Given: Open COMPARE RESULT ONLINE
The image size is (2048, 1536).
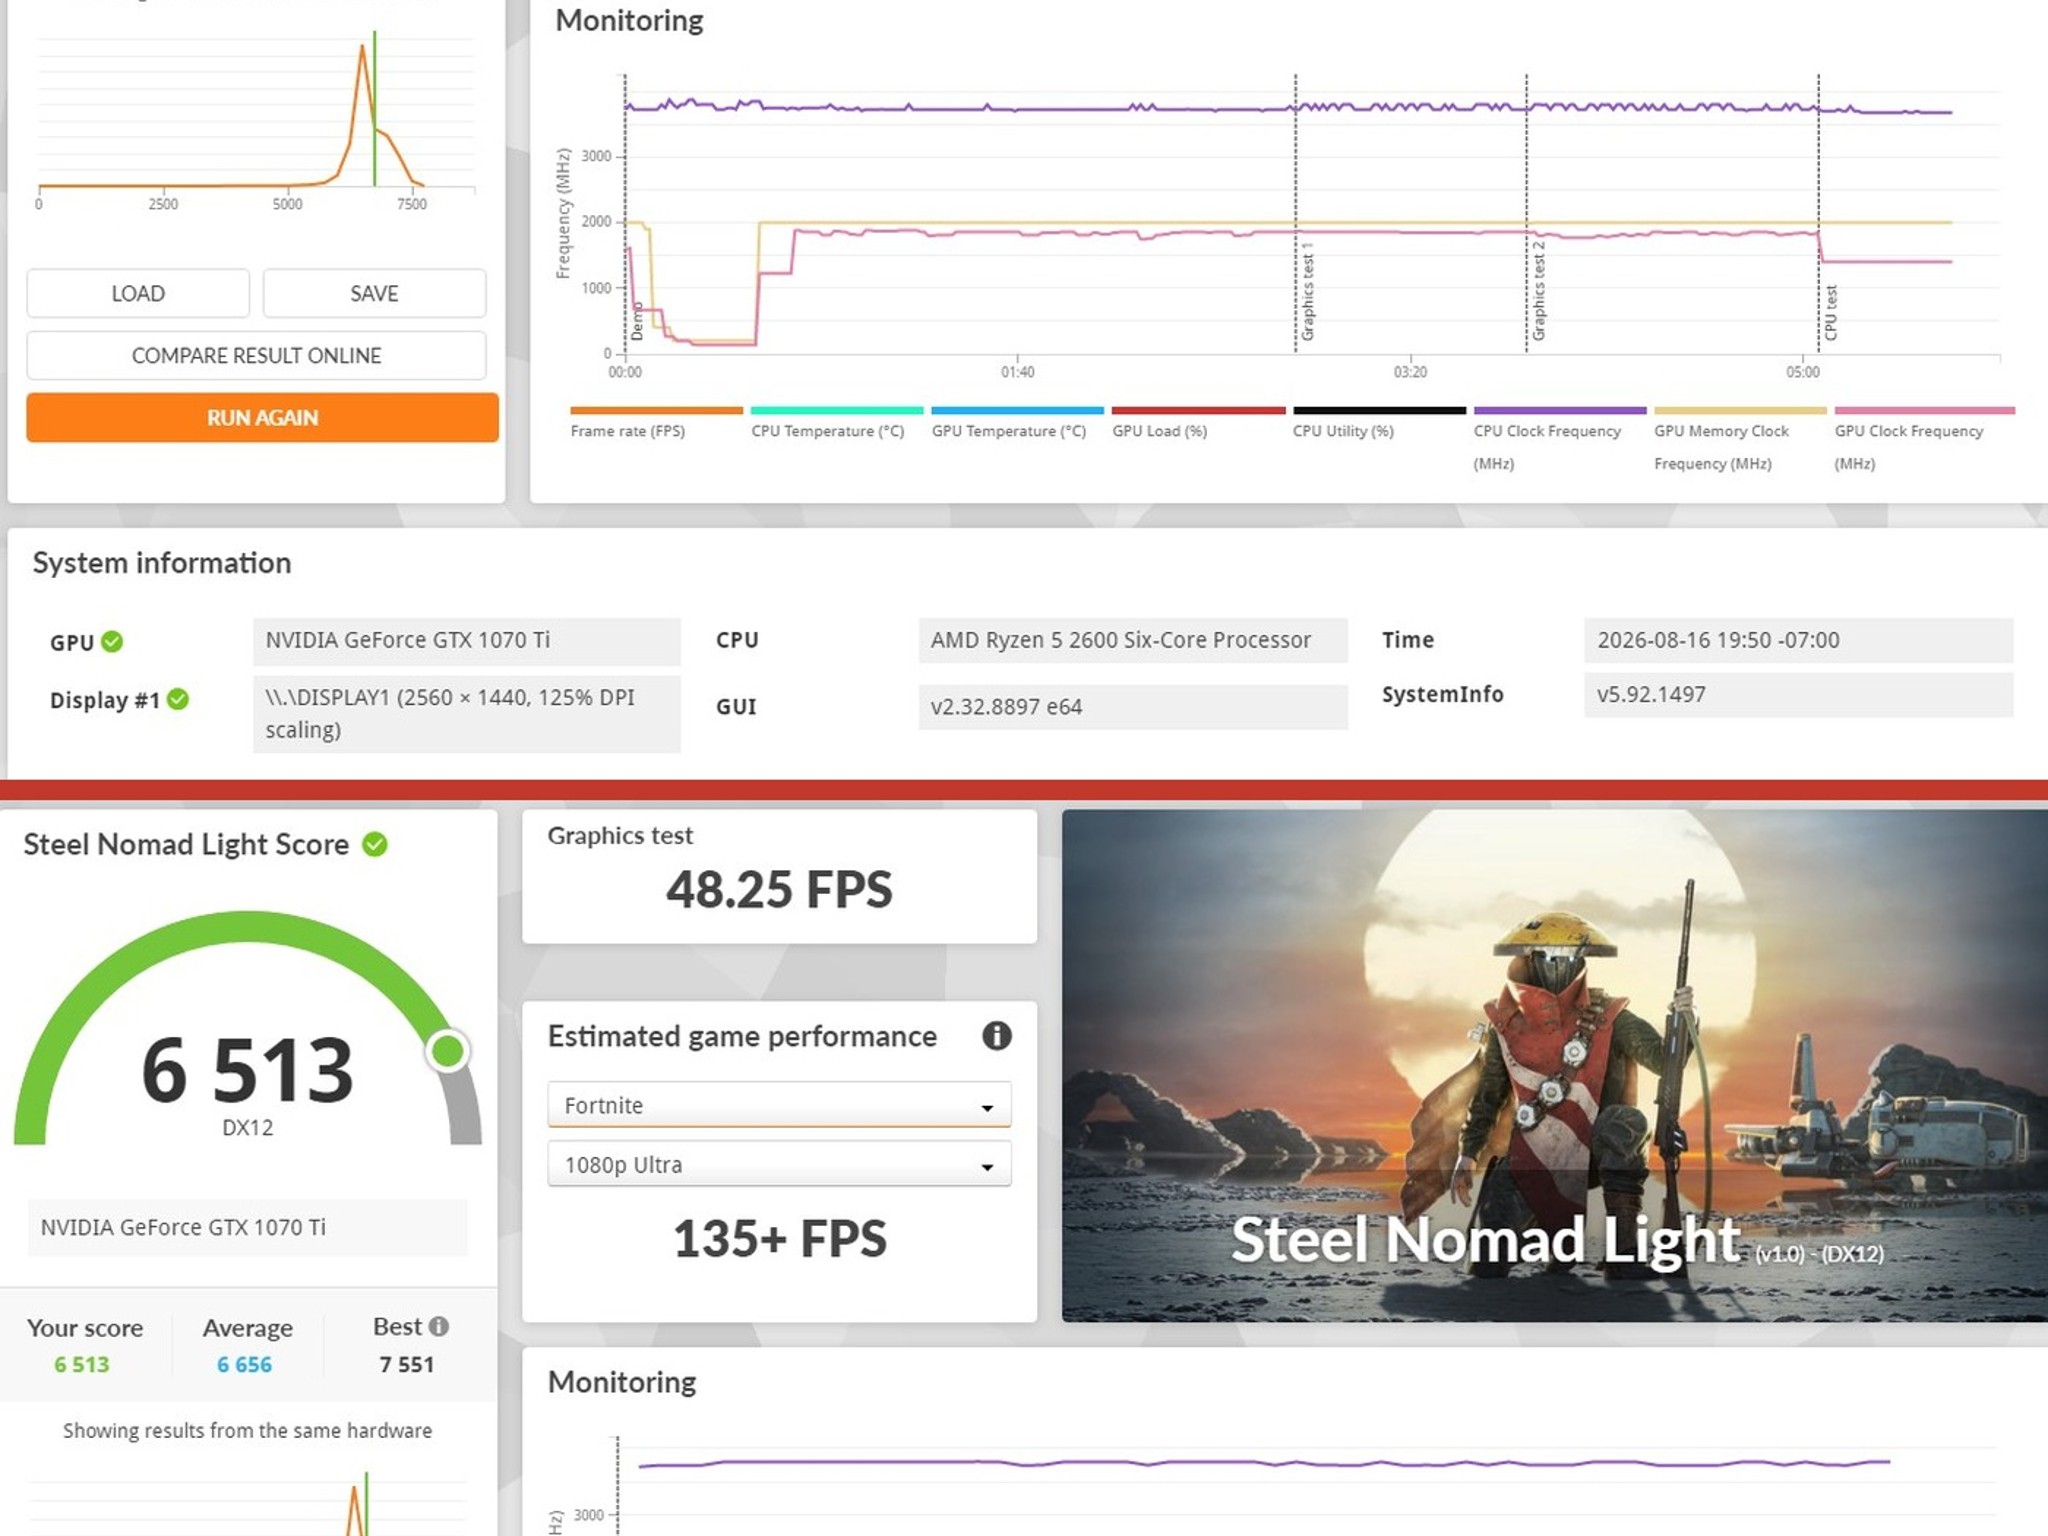Looking at the screenshot, I should point(256,355).
